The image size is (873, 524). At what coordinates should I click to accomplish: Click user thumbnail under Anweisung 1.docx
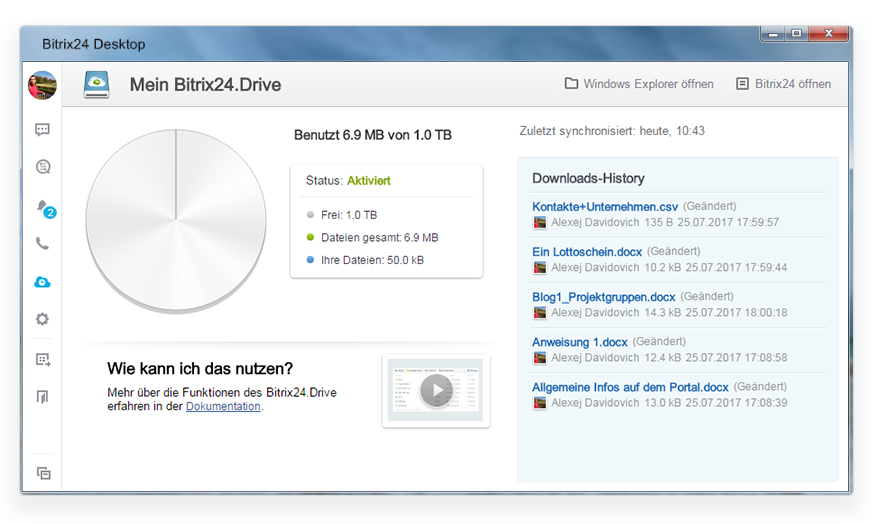click(540, 358)
